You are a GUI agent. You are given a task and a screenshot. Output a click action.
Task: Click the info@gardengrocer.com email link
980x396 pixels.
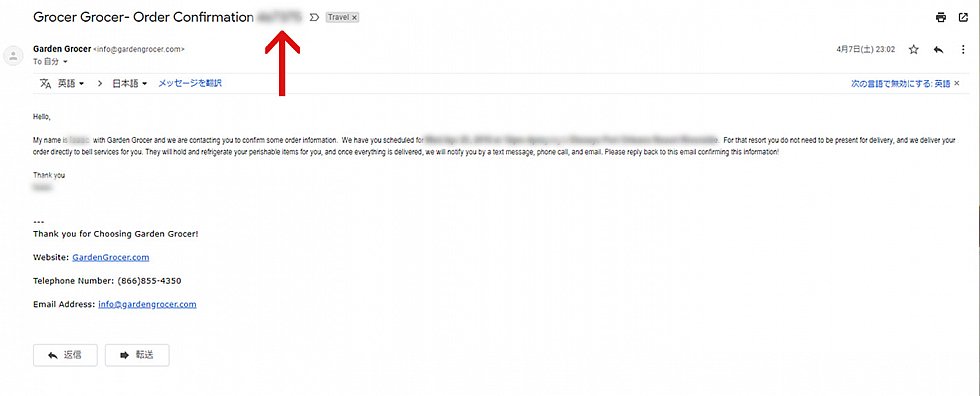point(148,305)
